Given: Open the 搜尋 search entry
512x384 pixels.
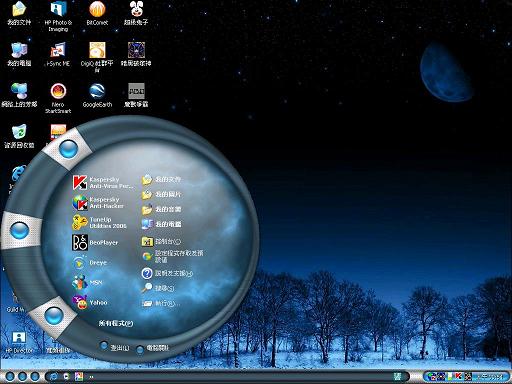Looking at the screenshot, I should pos(158,288).
